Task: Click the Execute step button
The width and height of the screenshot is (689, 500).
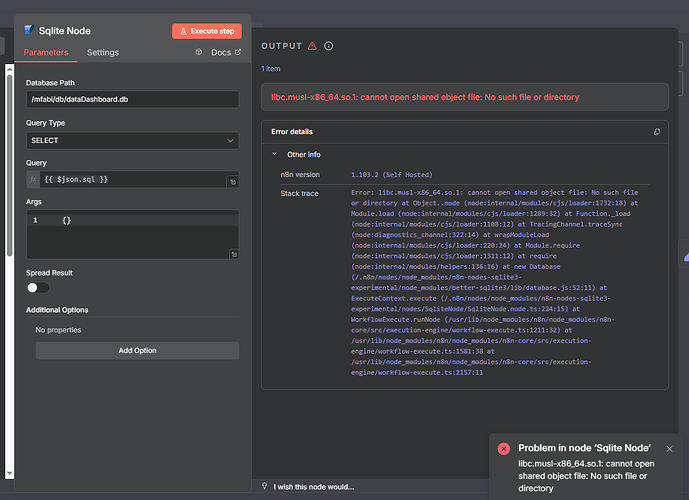Action: (x=207, y=31)
